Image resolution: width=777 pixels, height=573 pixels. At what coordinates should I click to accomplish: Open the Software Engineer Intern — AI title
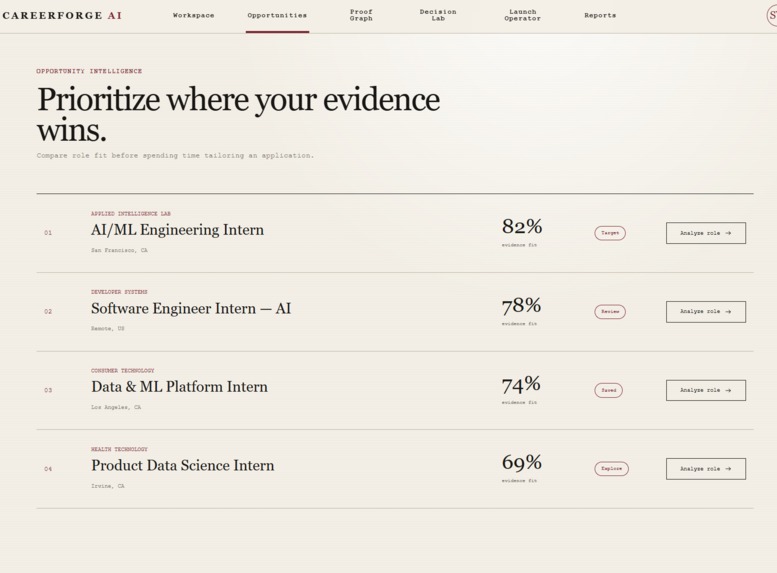pyautogui.click(x=191, y=308)
